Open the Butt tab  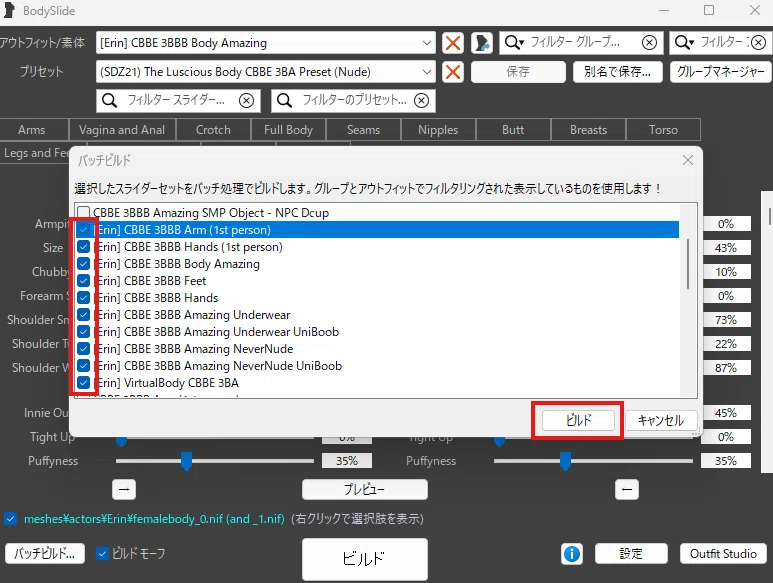coord(513,130)
